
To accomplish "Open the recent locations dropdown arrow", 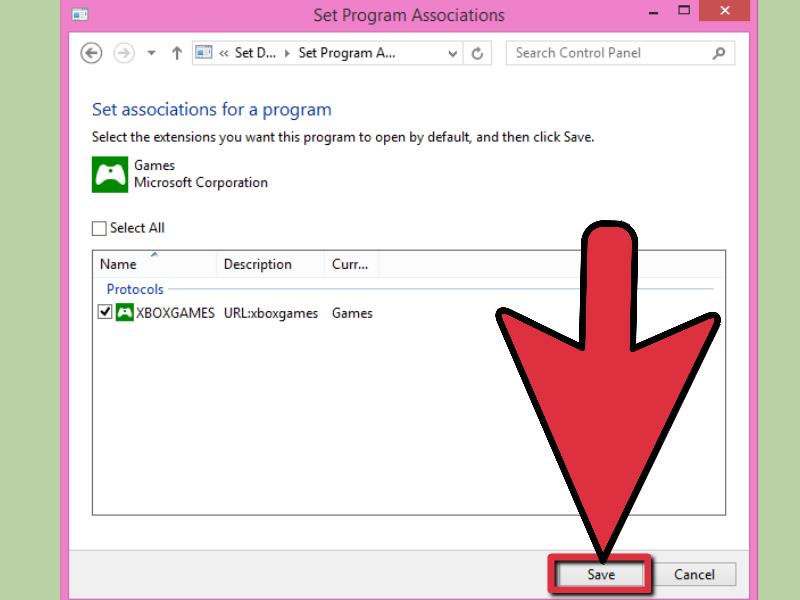I will point(151,53).
